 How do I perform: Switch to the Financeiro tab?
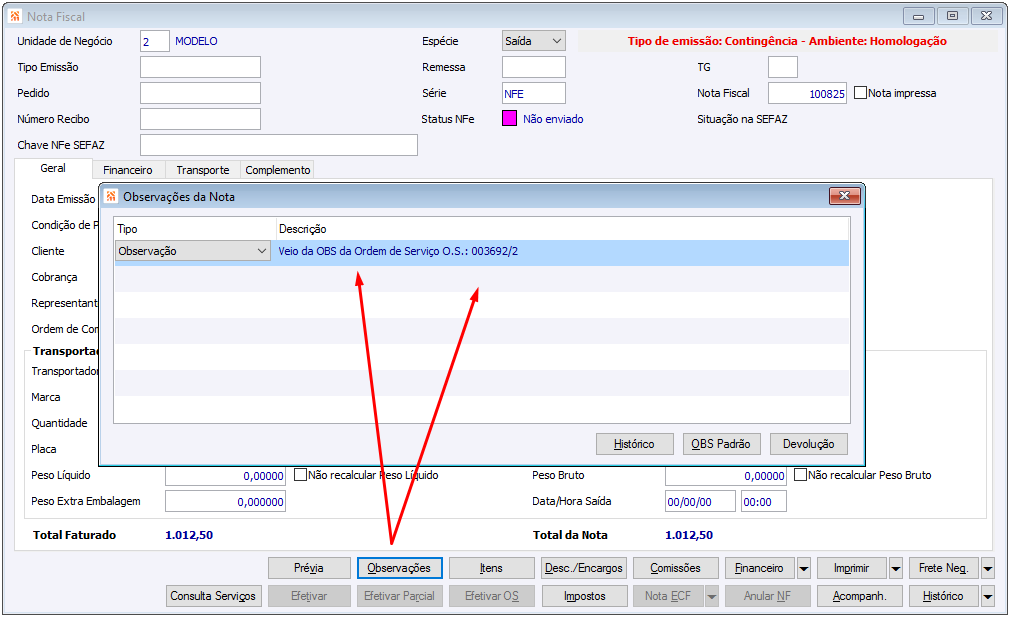[x=128, y=170]
